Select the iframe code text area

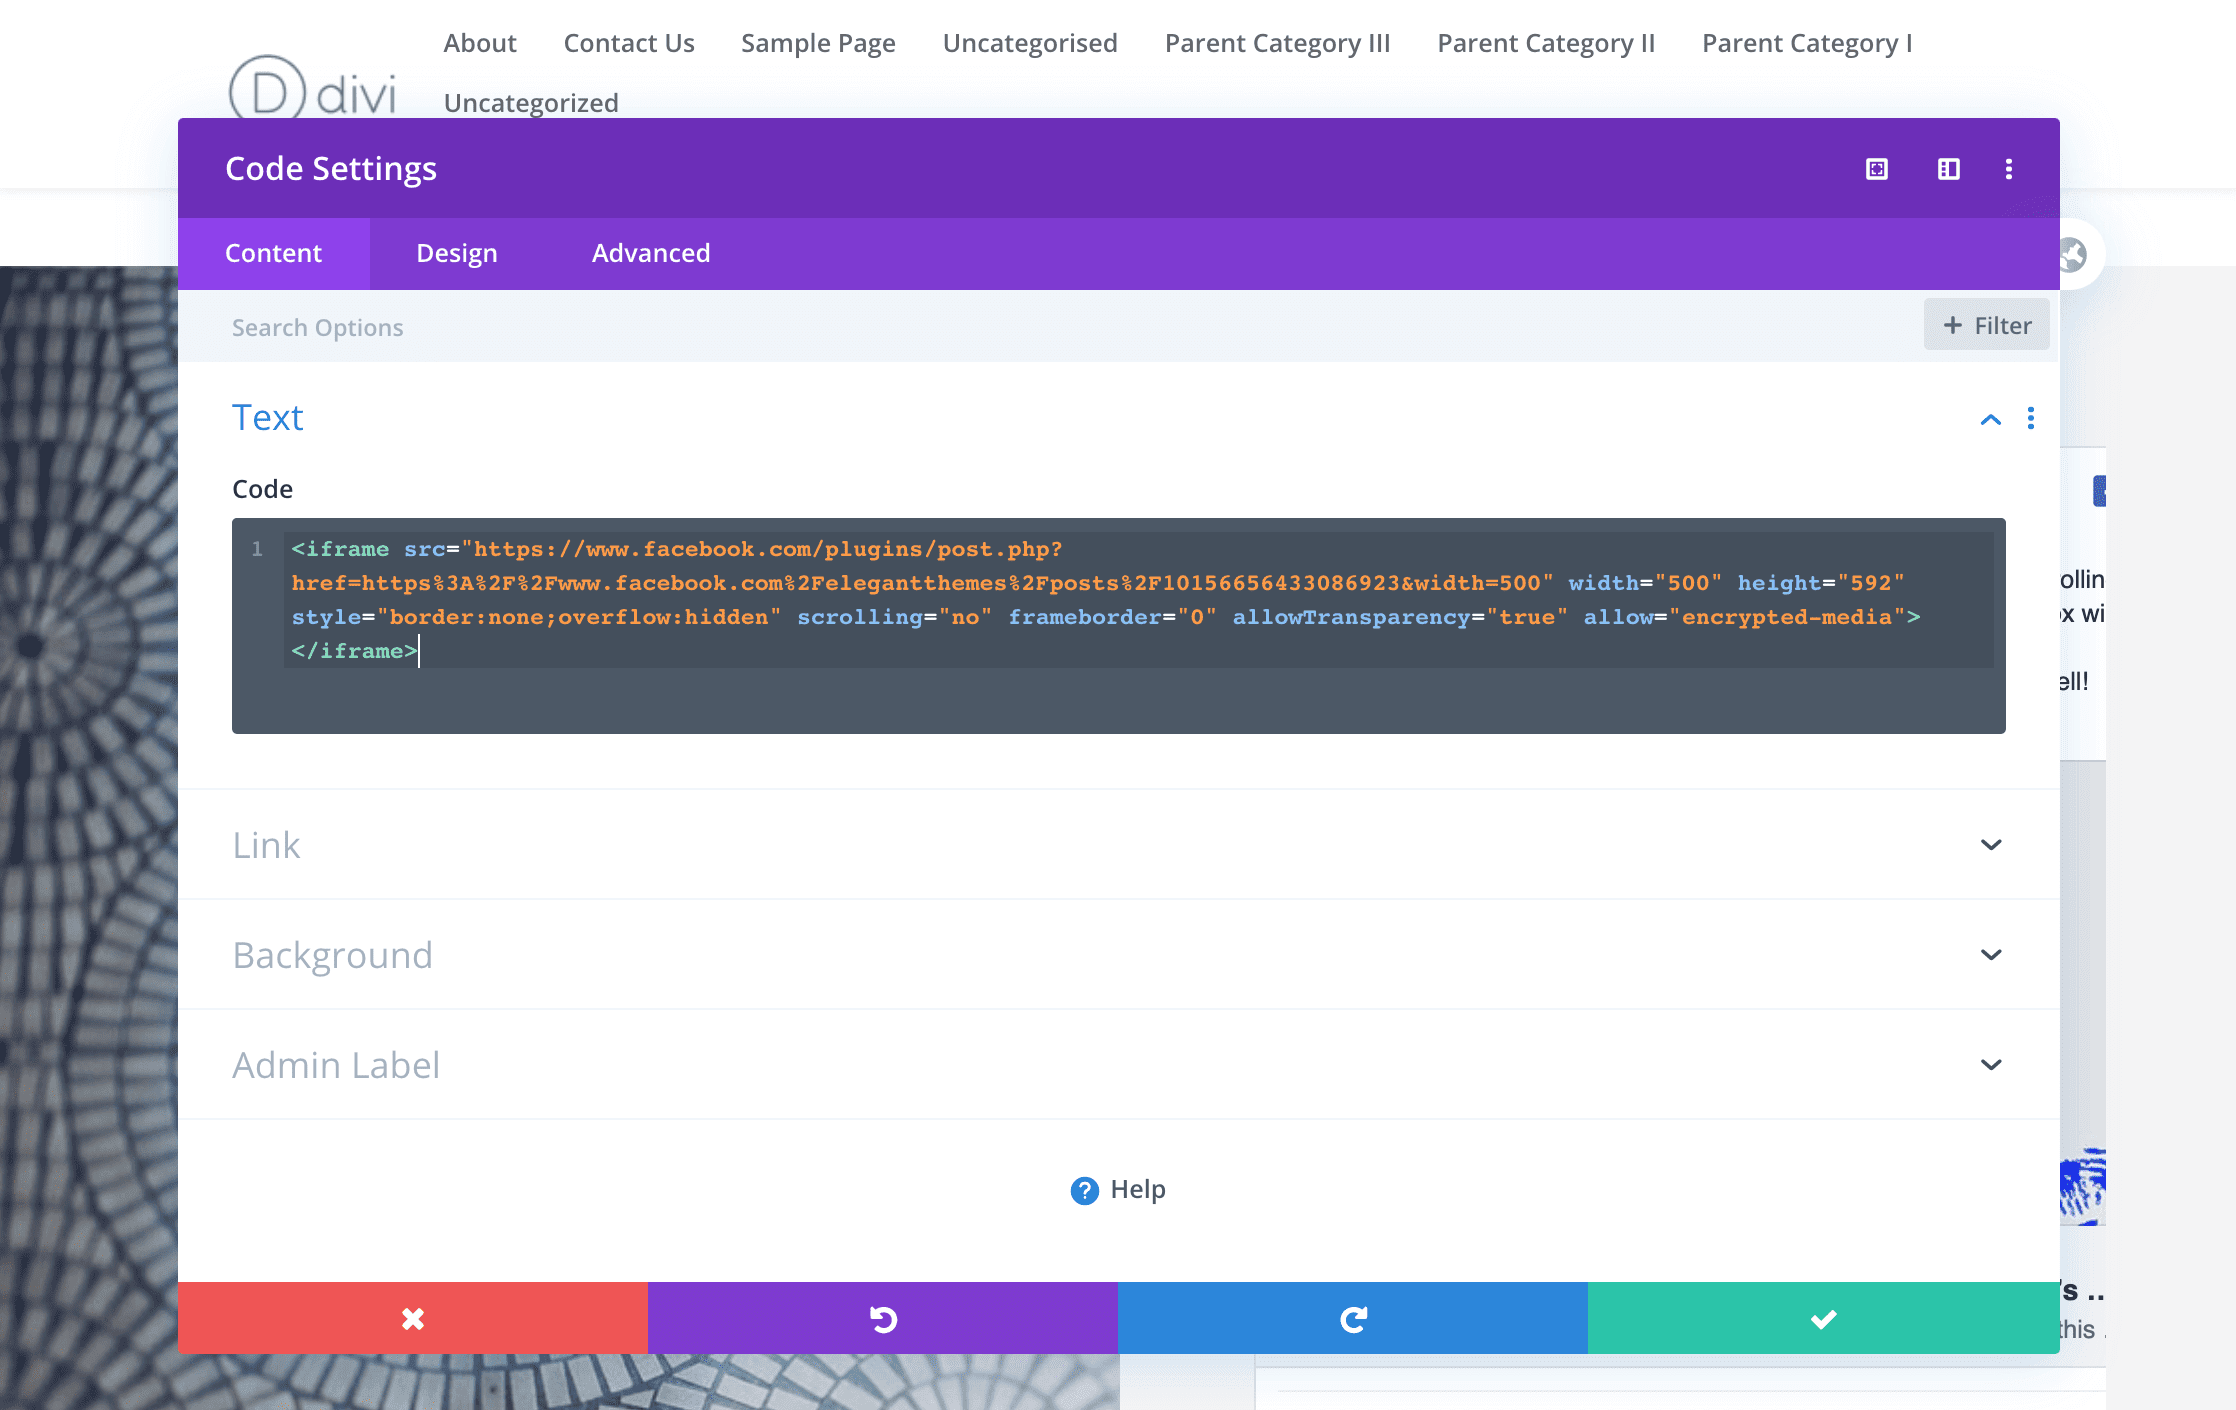(x=1117, y=625)
